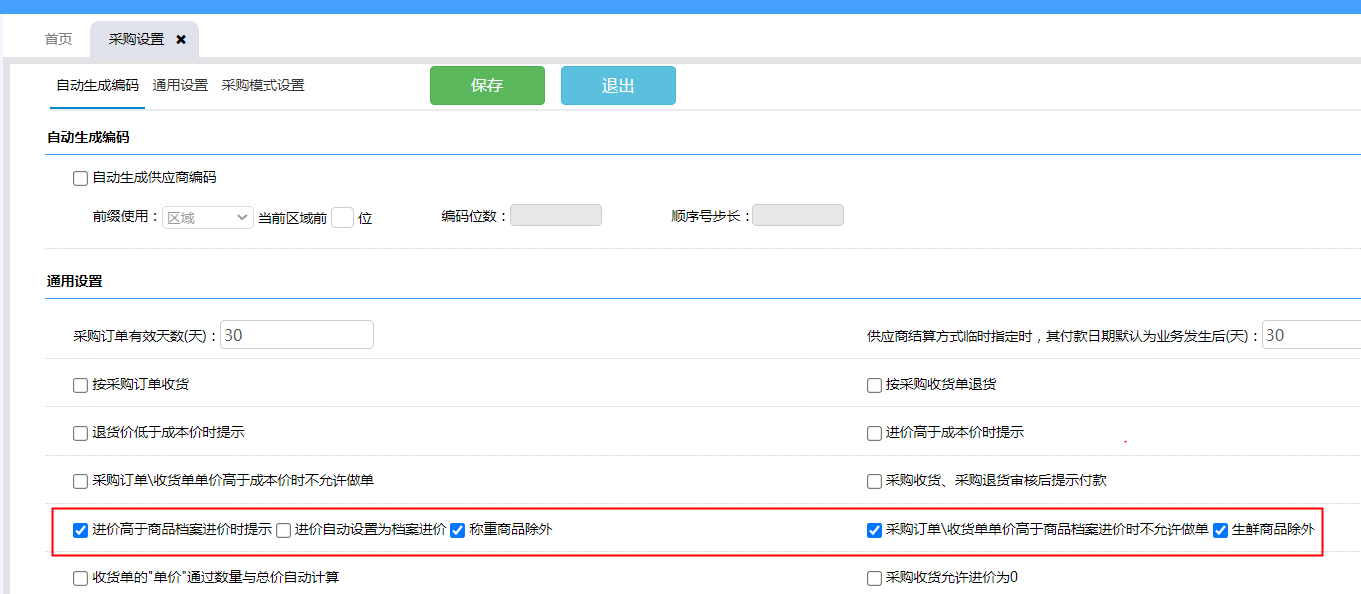Click the 采购订单有效天数 input field
This screenshot has height=594, width=1361.
point(297,335)
